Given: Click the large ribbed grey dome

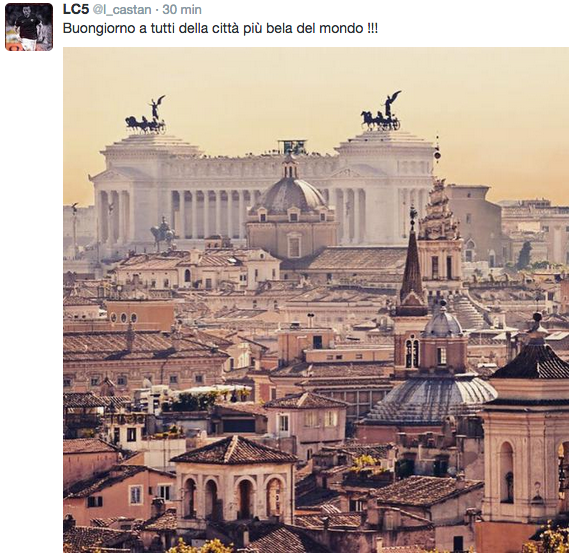Looking at the screenshot, I should (432, 400).
